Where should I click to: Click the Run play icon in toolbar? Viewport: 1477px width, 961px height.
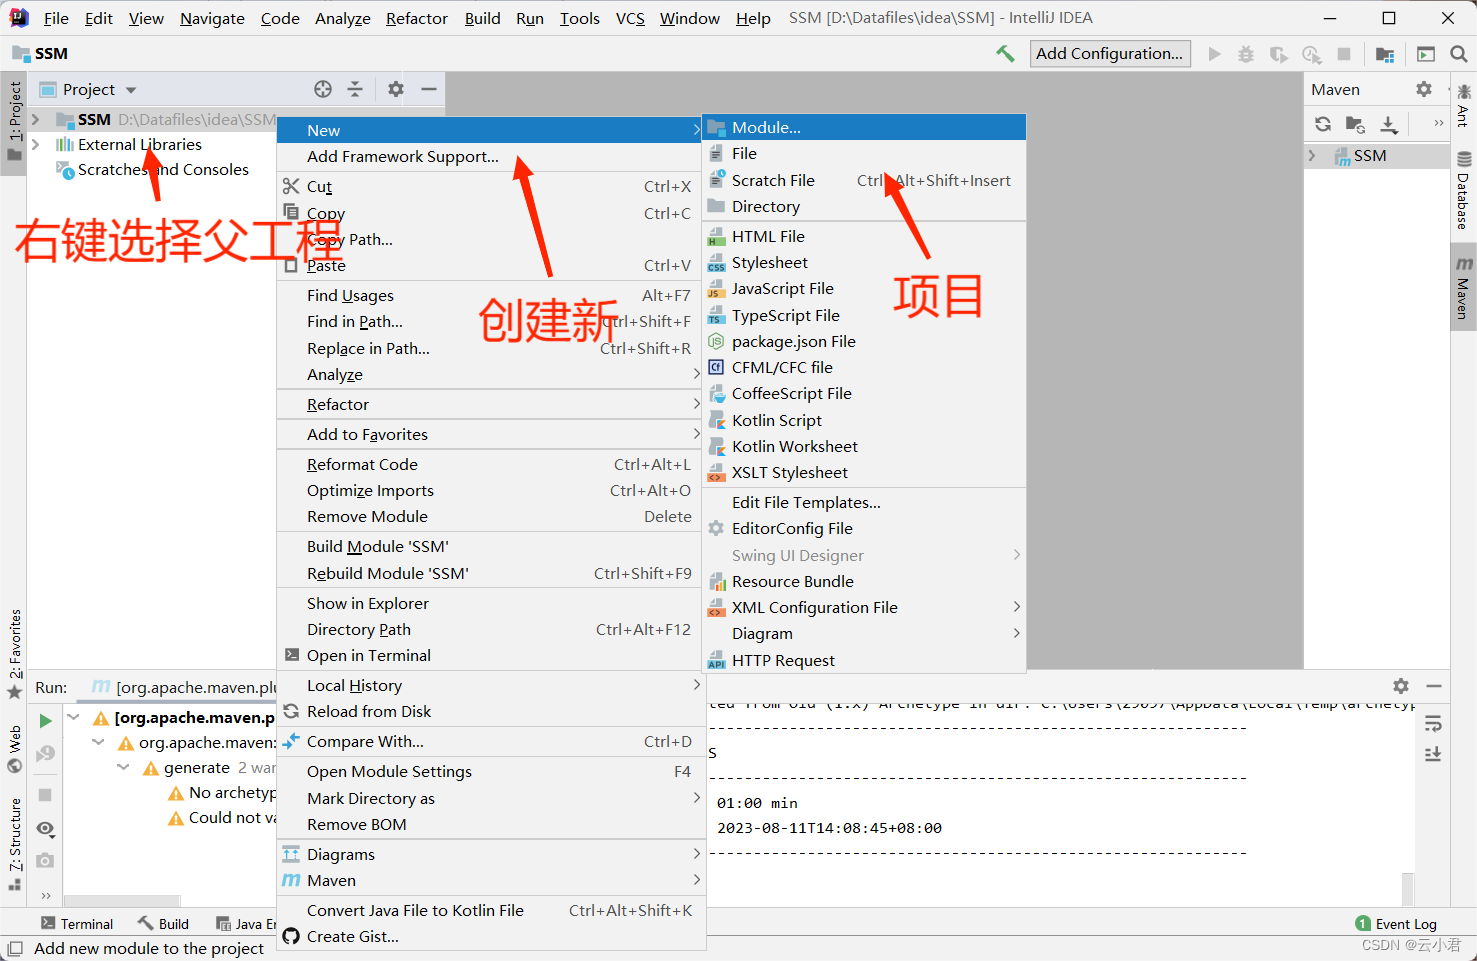tap(1215, 54)
